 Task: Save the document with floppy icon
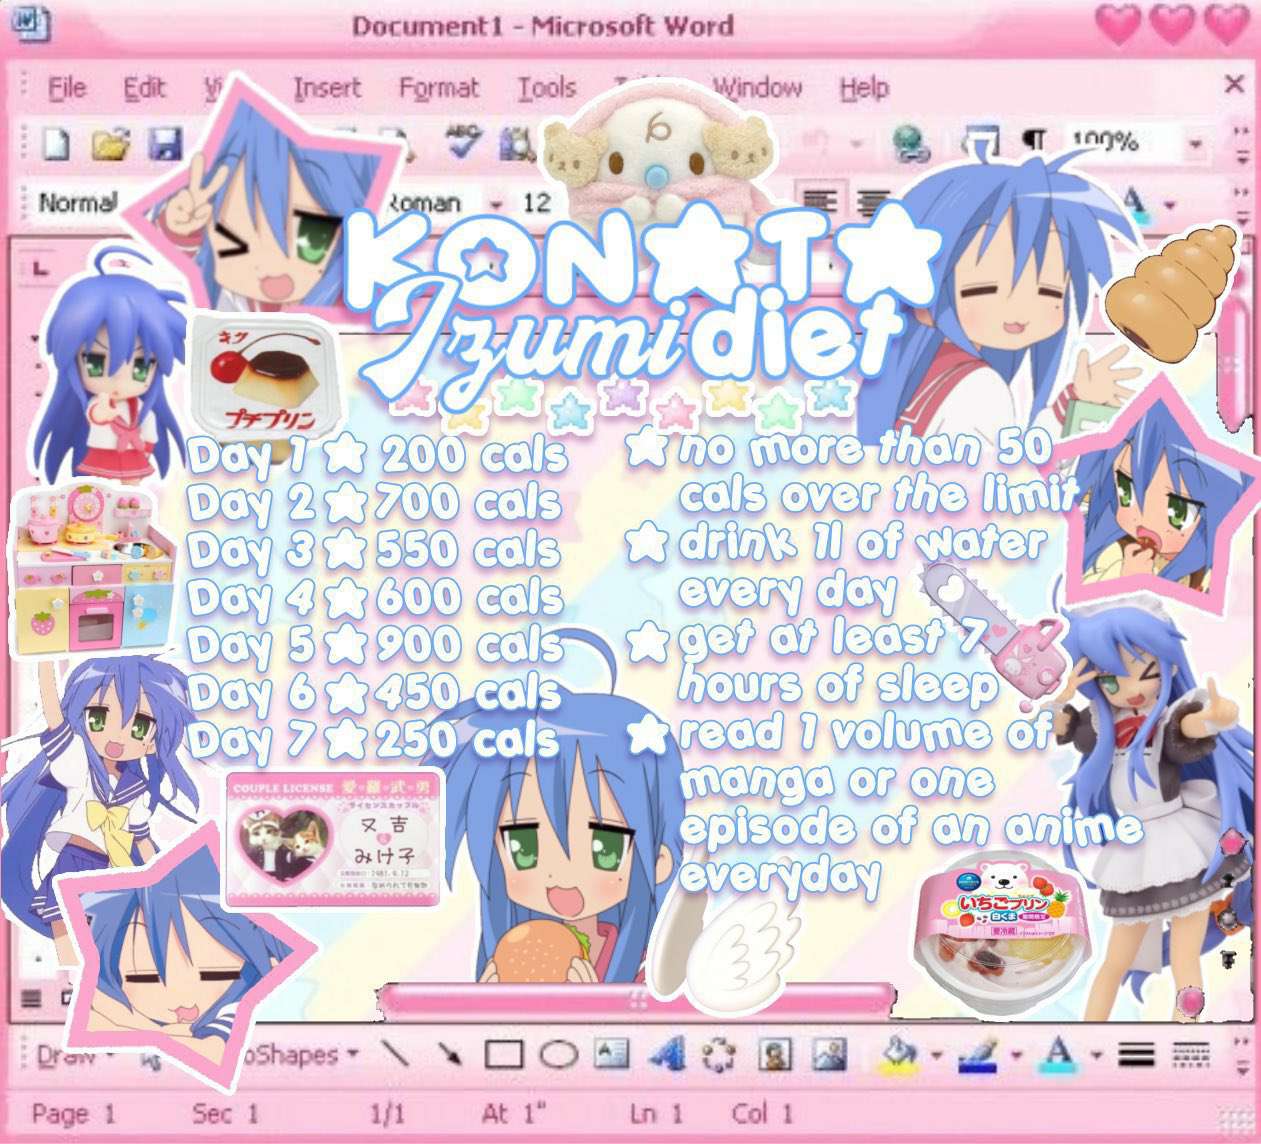[165, 144]
